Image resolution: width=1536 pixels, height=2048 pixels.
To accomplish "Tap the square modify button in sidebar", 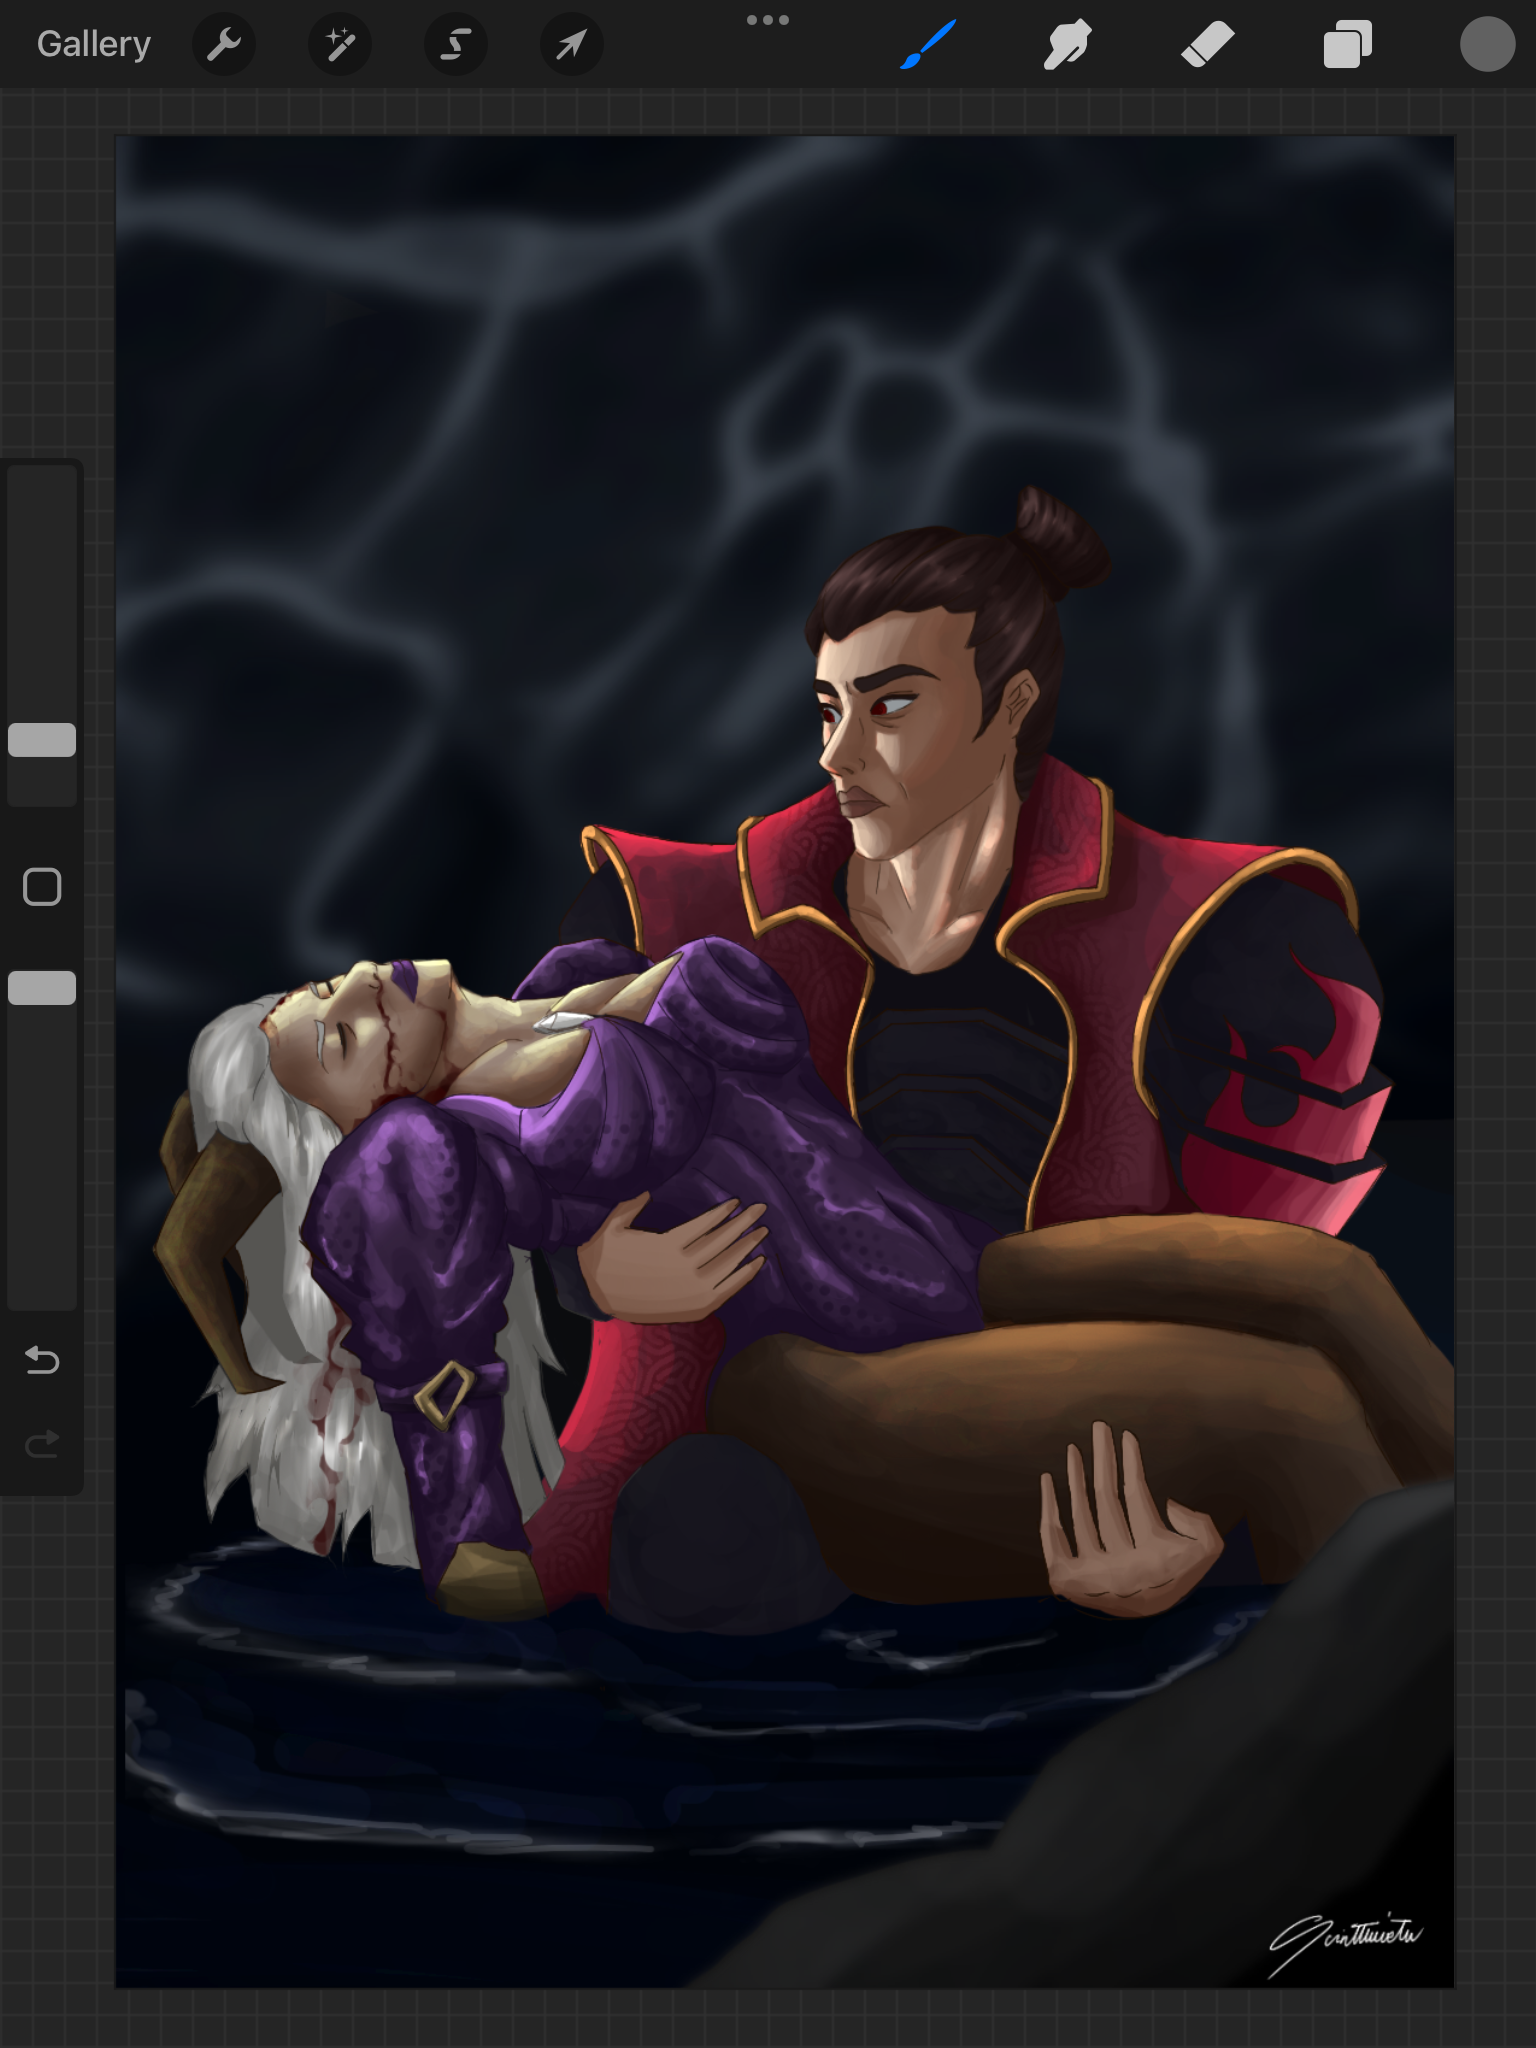I will click(x=42, y=887).
